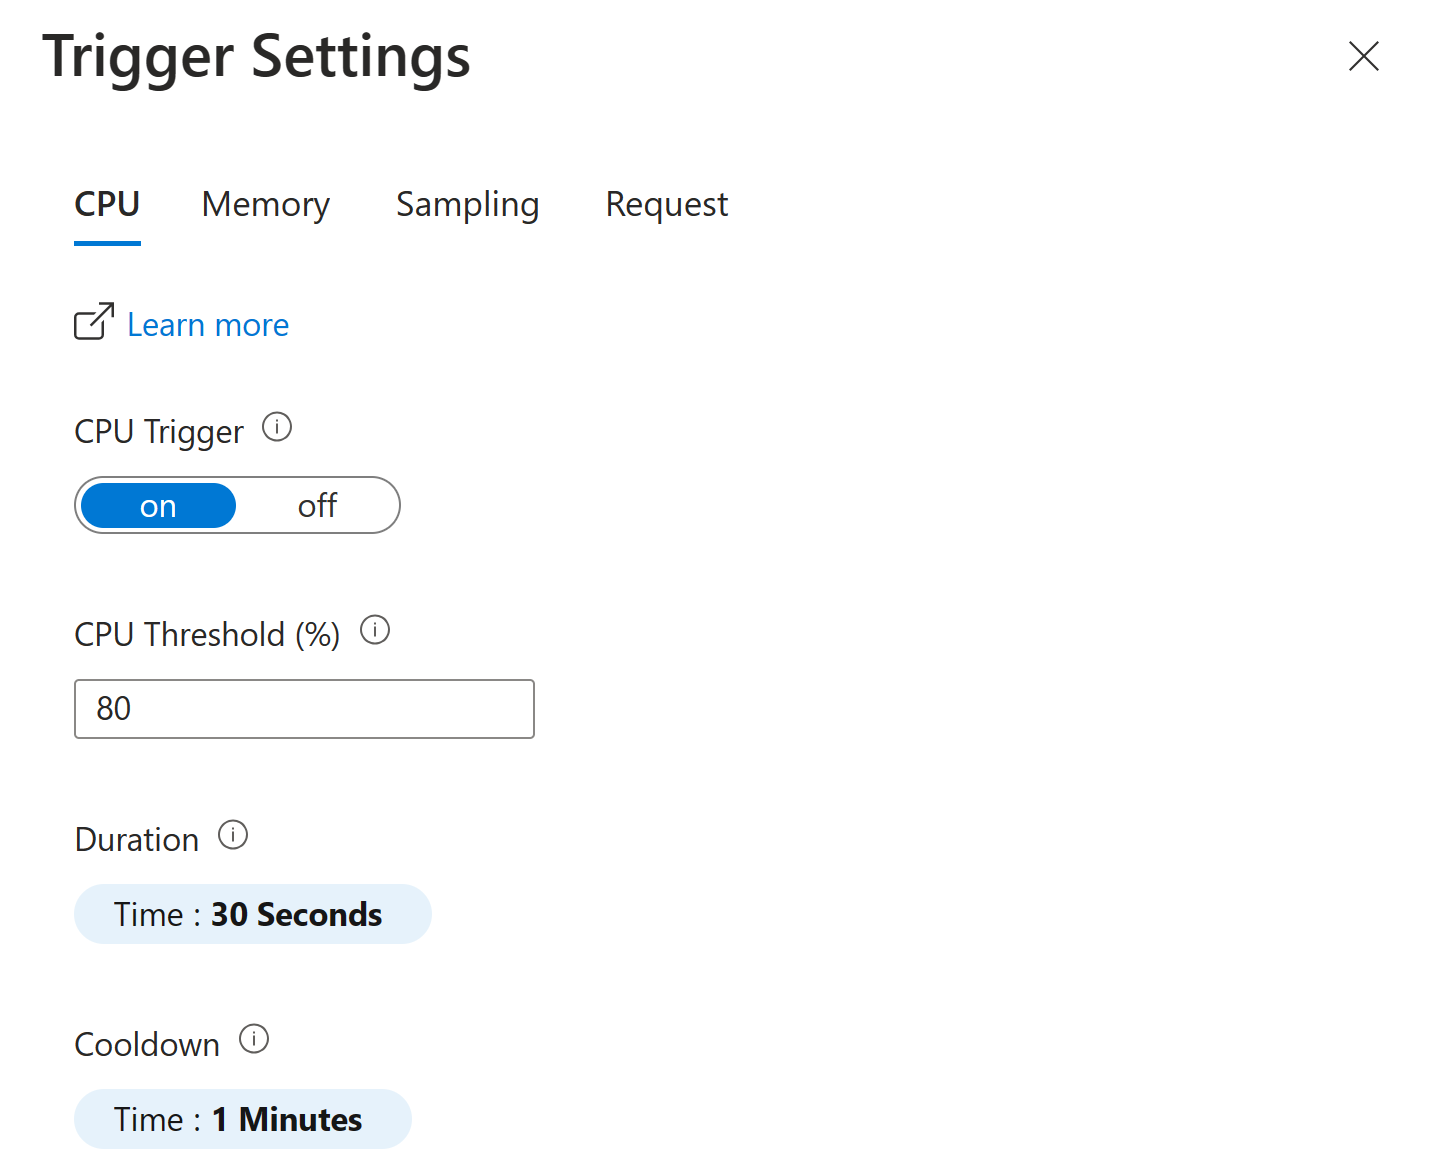Turn the CPU Trigger off
The width and height of the screenshot is (1445, 1175).
(317, 505)
